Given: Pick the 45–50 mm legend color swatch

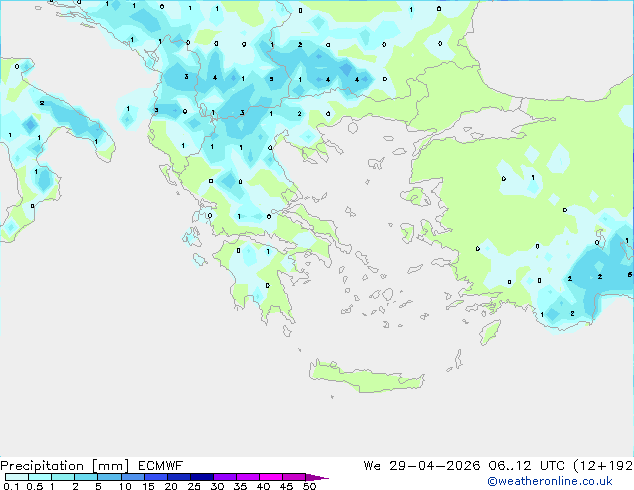Looking at the screenshot, I should 294,477.
